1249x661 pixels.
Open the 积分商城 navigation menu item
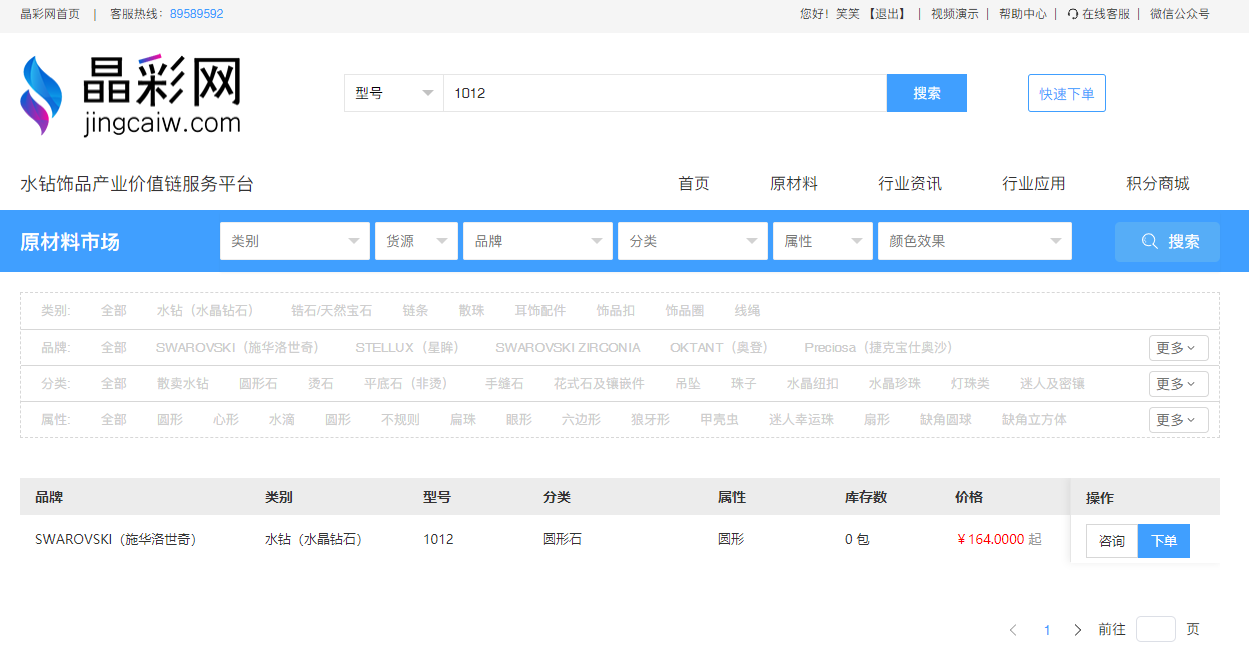(1157, 184)
